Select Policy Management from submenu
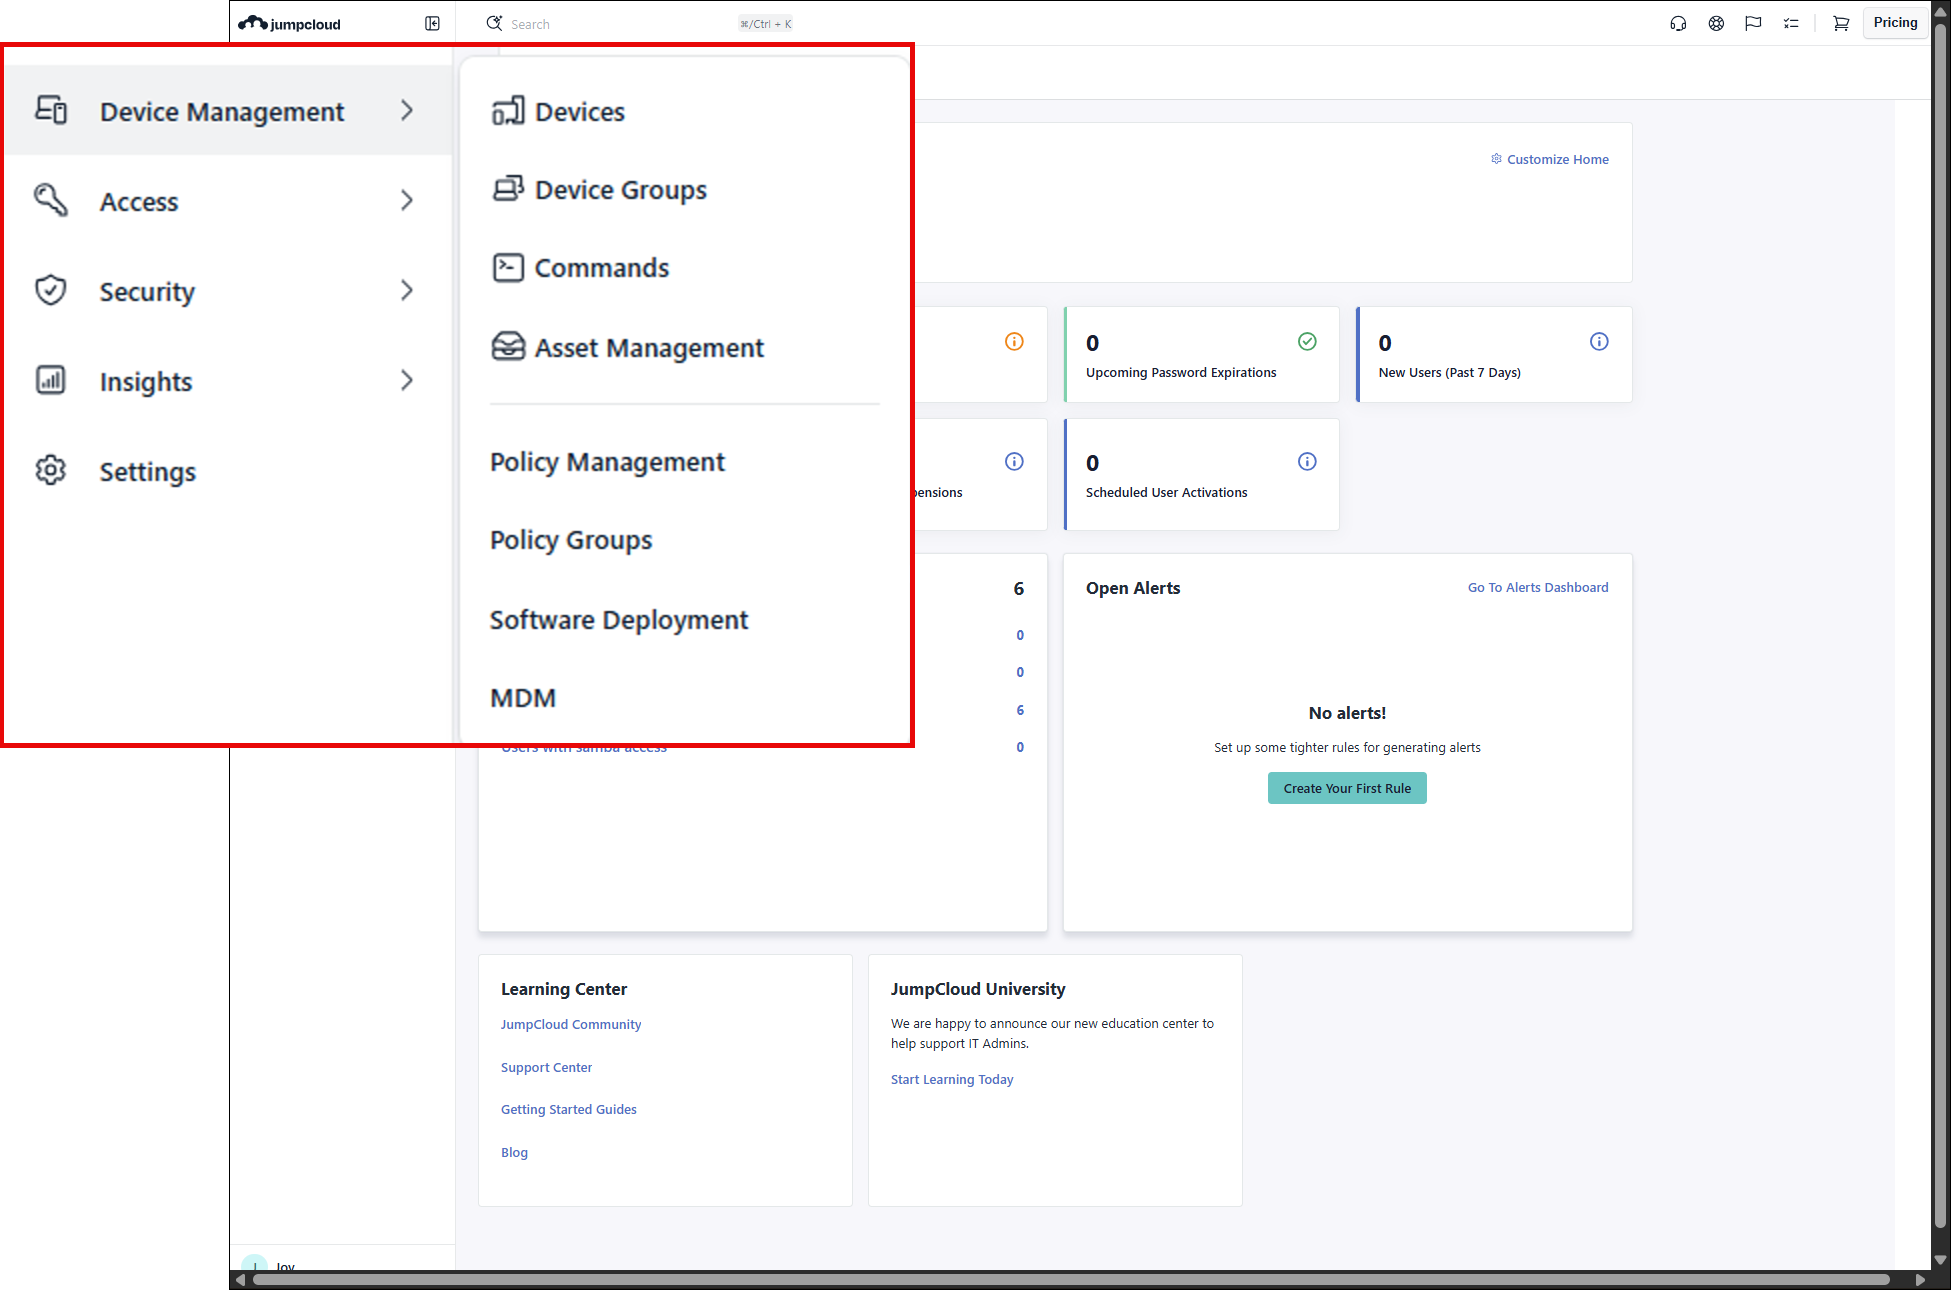Image resolution: width=1951 pixels, height=1290 pixels. (607, 462)
